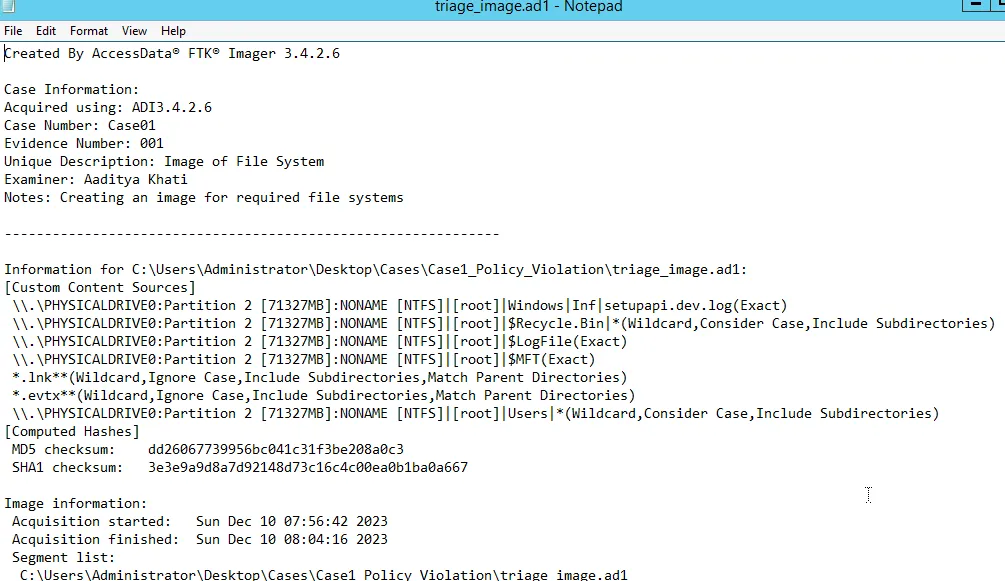Screen dimensions: 1005x581
Task: Click the [Custom Content Sources] heading
Action: coord(100,287)
